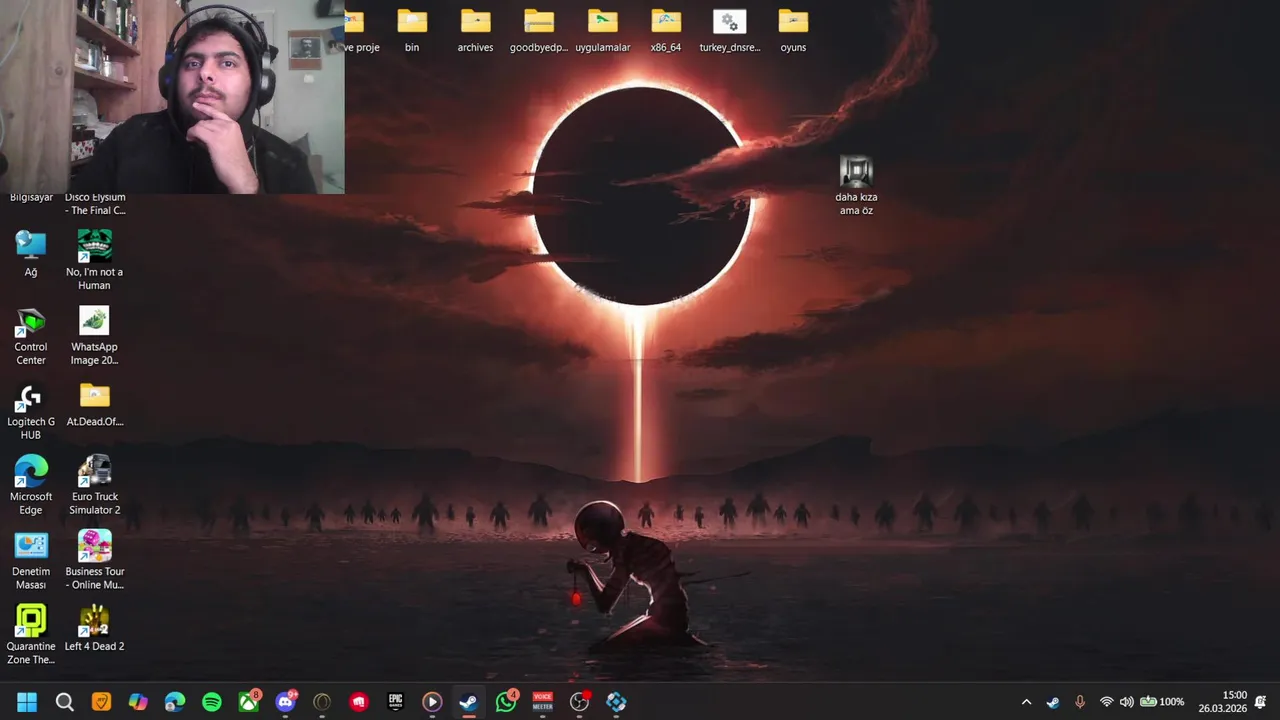Show hidden system tray icons
The image size is (1280, 720).
coord(1026,702)
